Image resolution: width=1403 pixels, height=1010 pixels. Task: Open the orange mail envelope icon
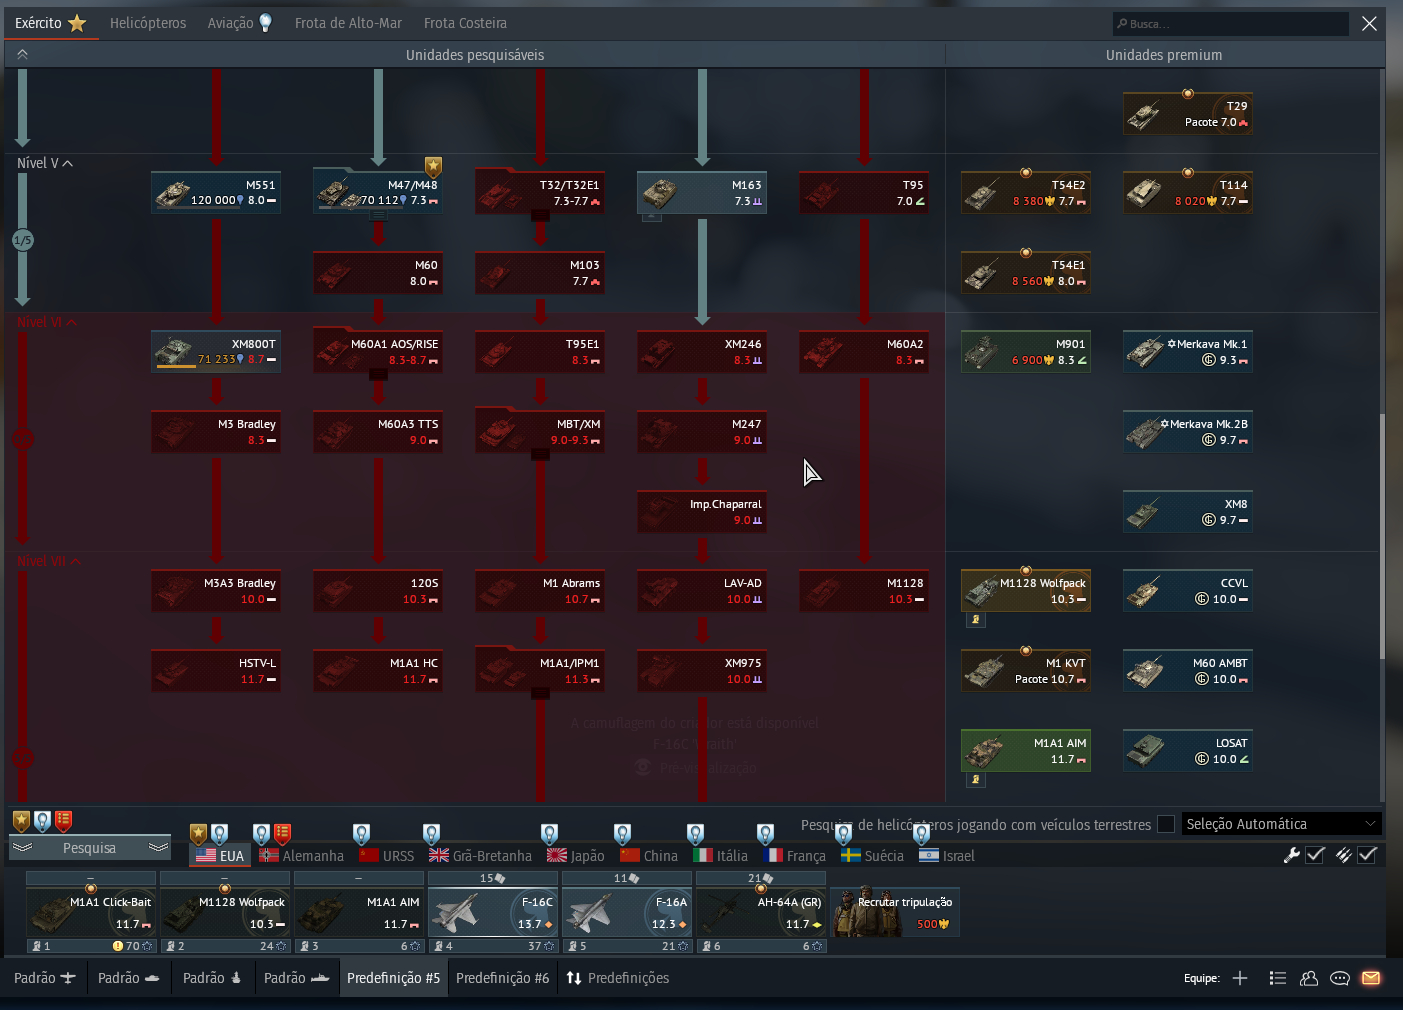1371,978
